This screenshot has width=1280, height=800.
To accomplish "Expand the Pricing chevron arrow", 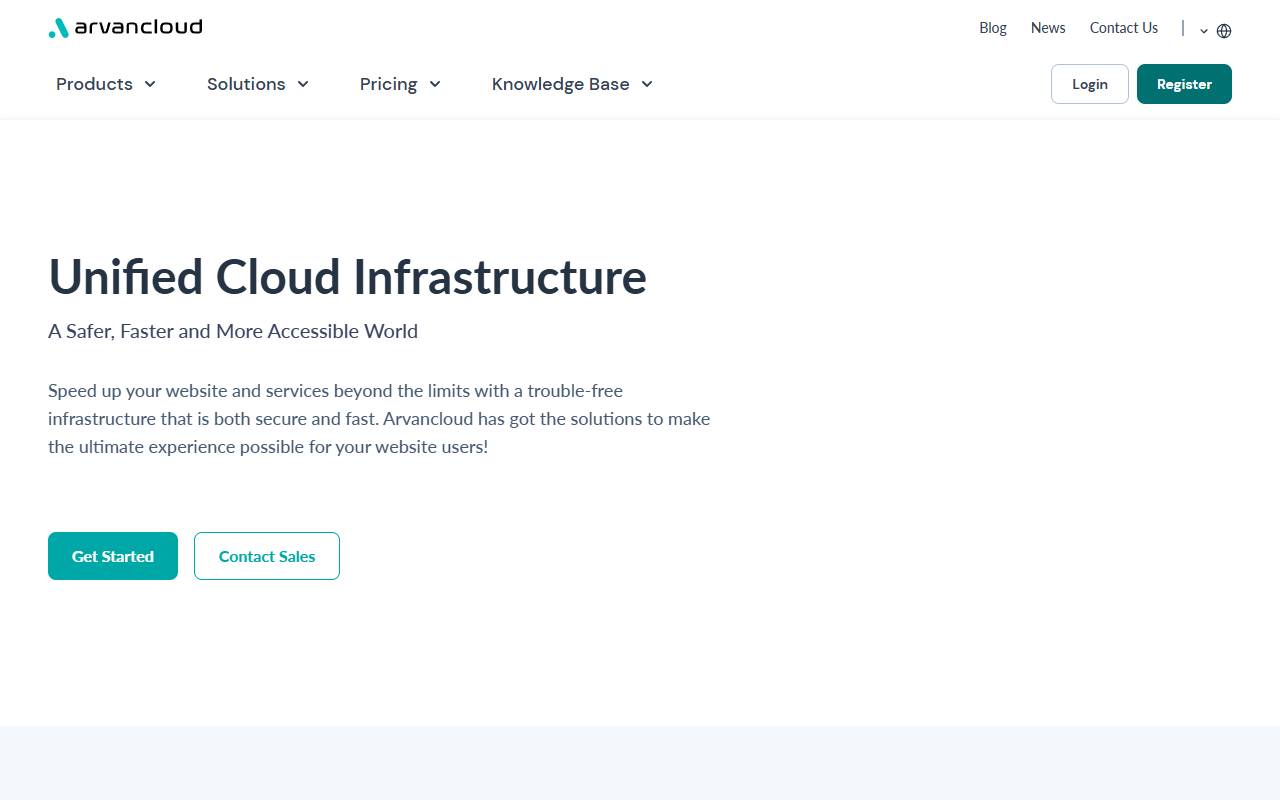I will coord(435,84).
